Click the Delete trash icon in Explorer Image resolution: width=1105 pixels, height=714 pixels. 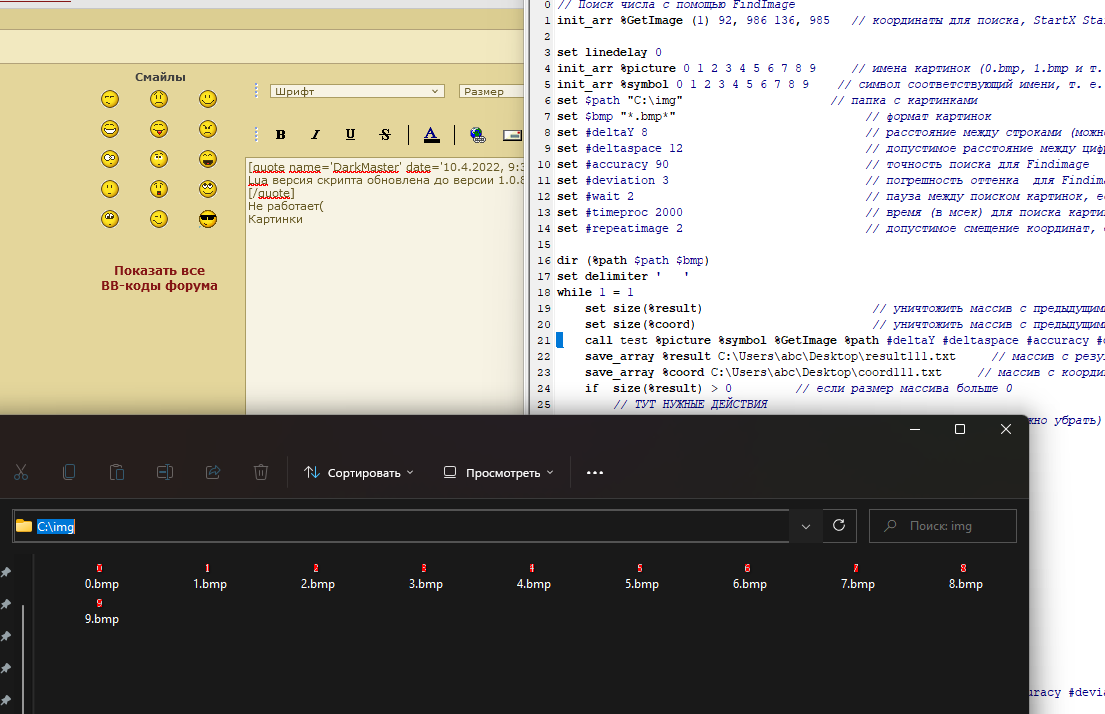coord(260,472)
